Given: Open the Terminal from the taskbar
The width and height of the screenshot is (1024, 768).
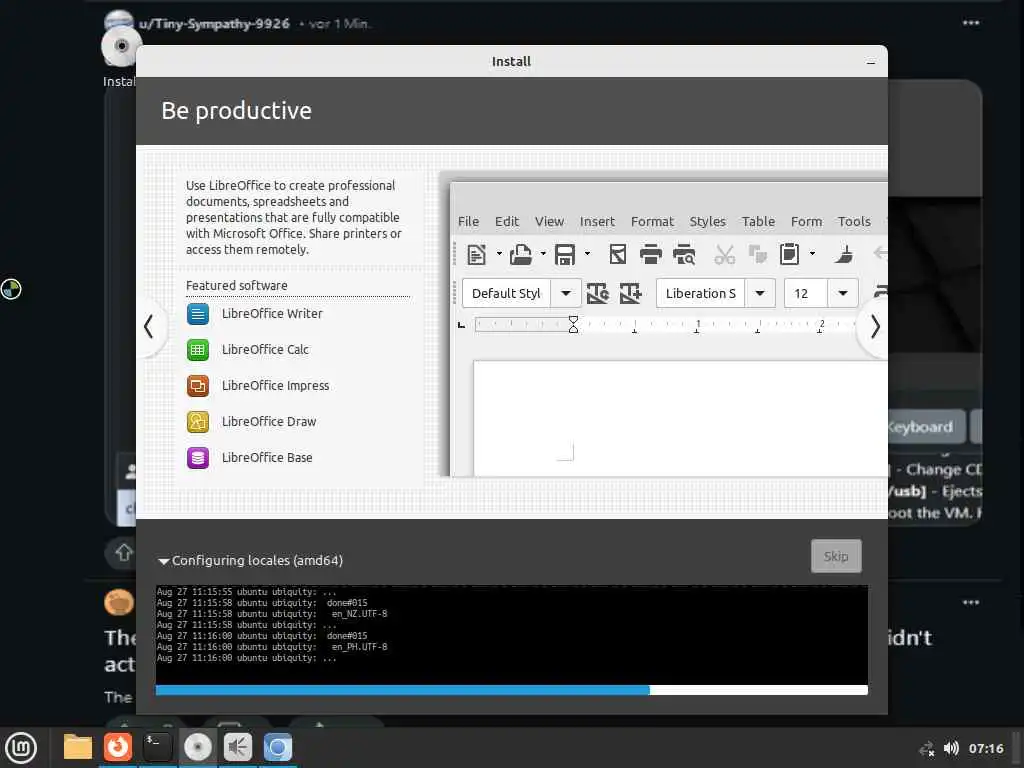Looking at the screenshot, I should 157,747.
